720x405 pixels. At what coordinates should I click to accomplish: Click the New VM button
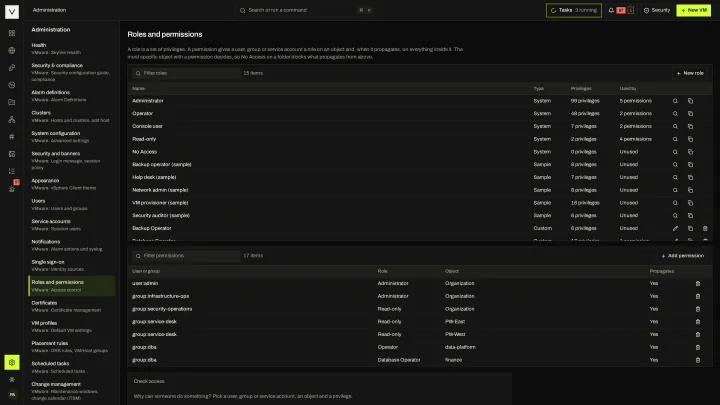click(693, 10)
